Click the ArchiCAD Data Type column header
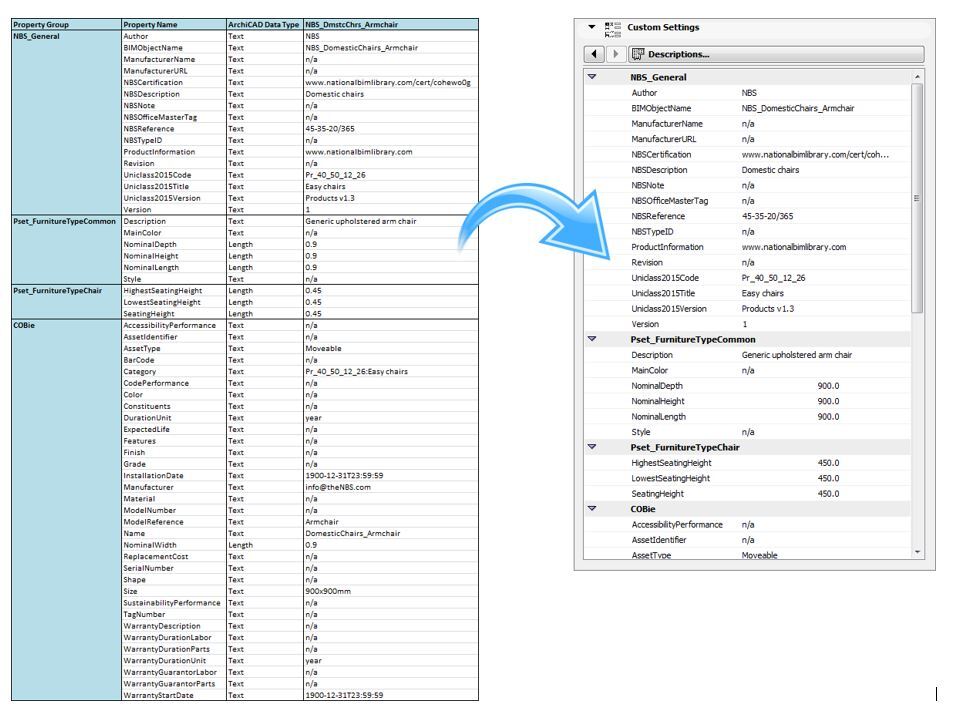953x711 pixels. [x=264, y=25]
